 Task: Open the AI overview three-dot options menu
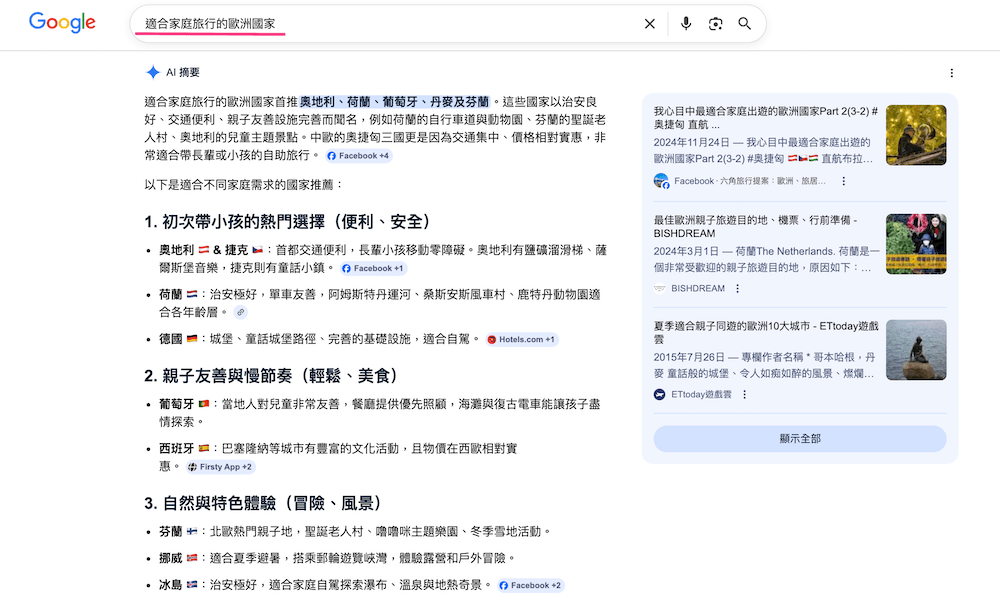pyautogui.click(x=952, y=72)
